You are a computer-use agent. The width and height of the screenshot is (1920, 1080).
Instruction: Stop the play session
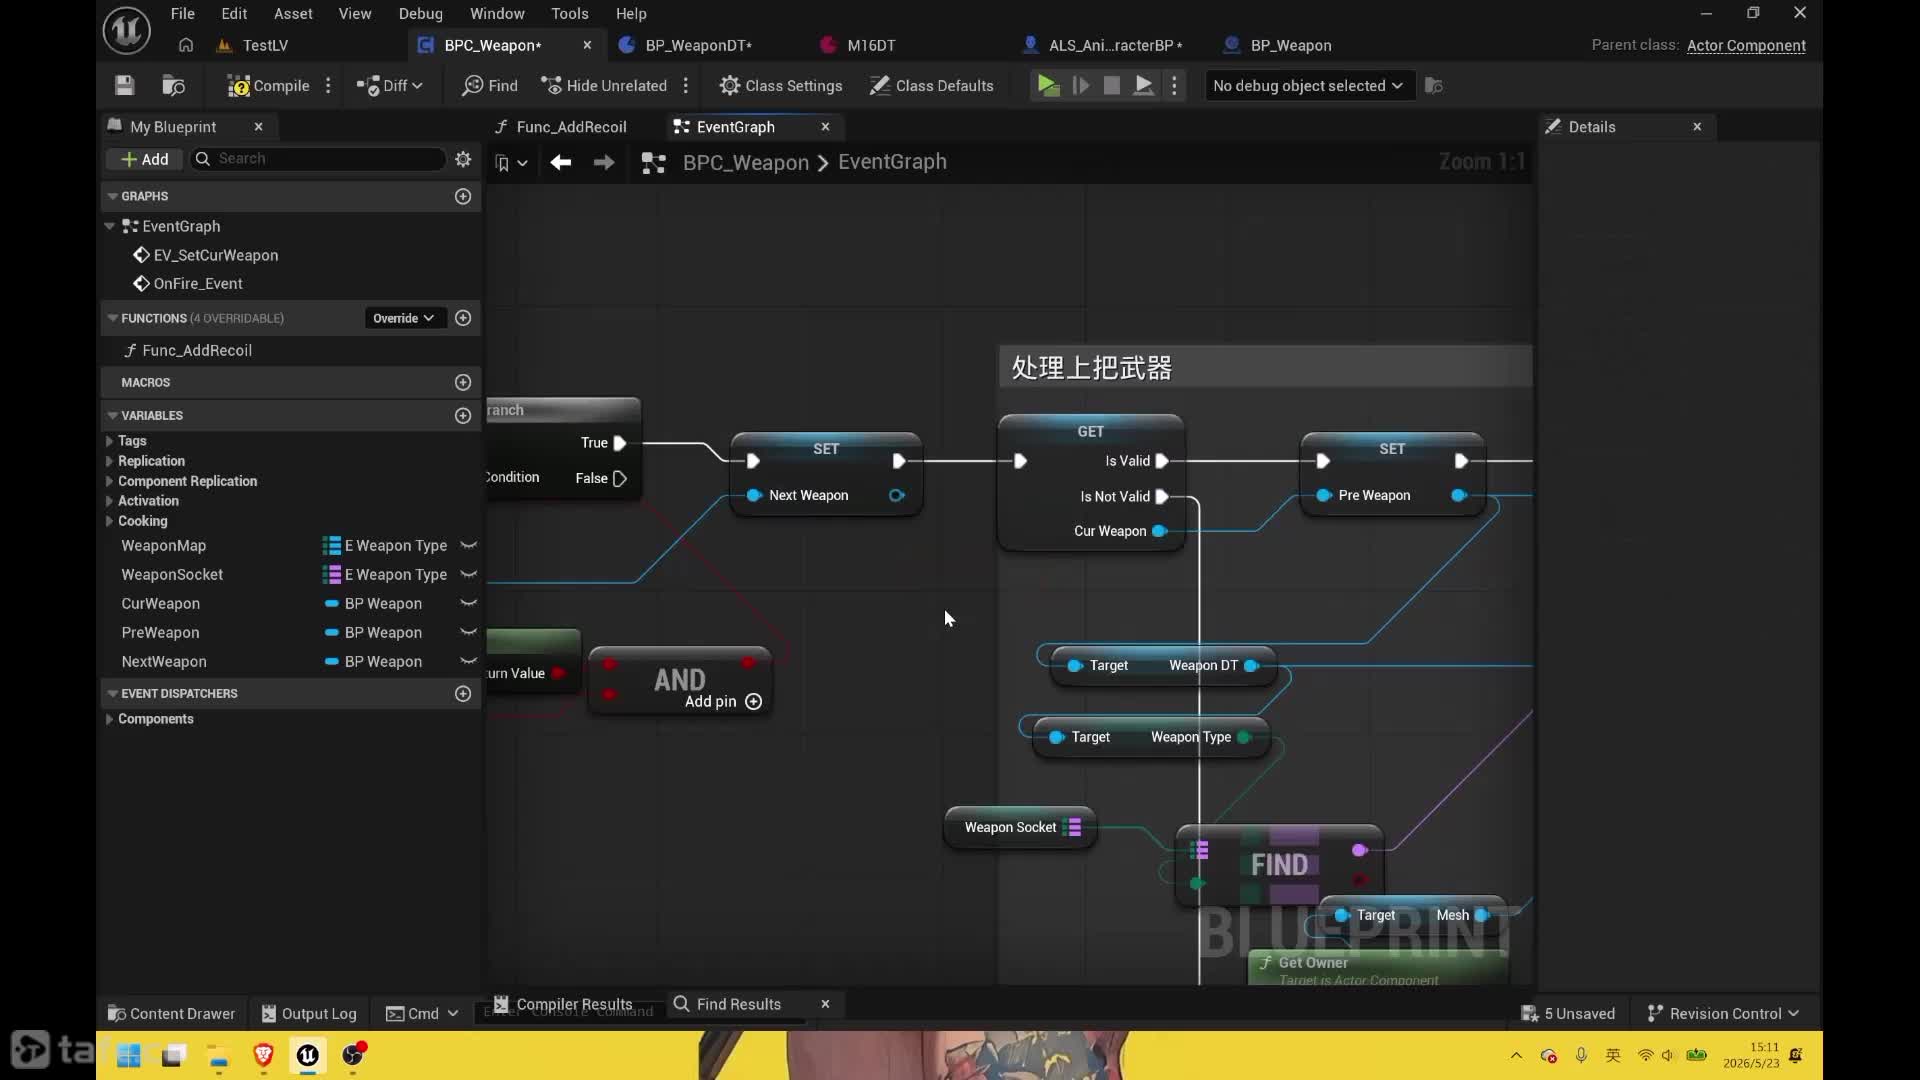(x=1112, y=86)
